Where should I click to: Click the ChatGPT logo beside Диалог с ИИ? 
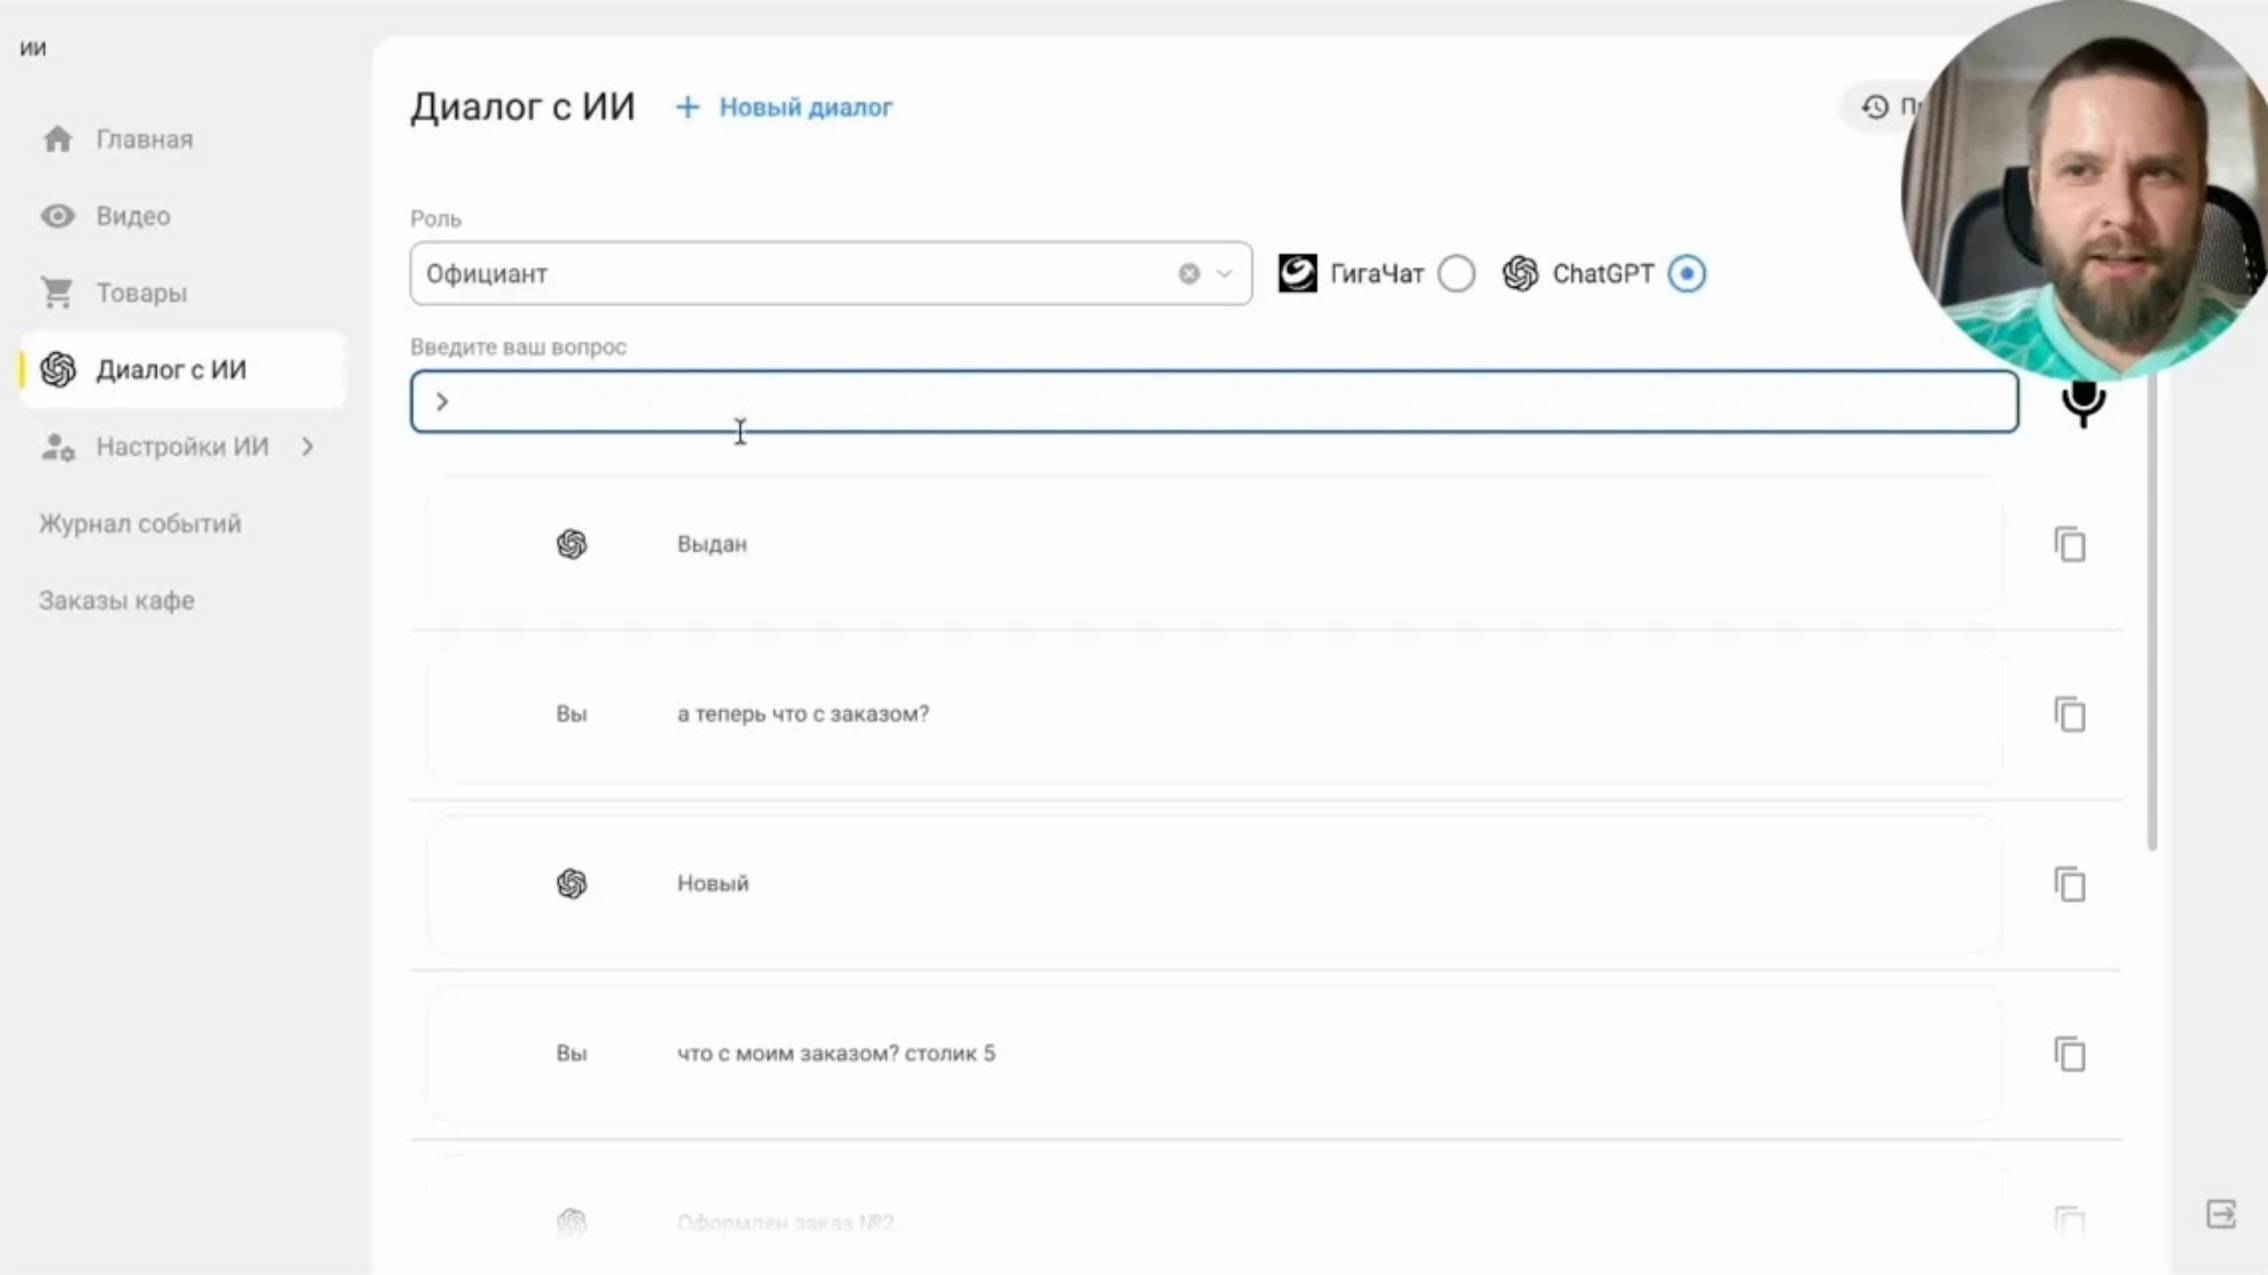tap(57, 369)
